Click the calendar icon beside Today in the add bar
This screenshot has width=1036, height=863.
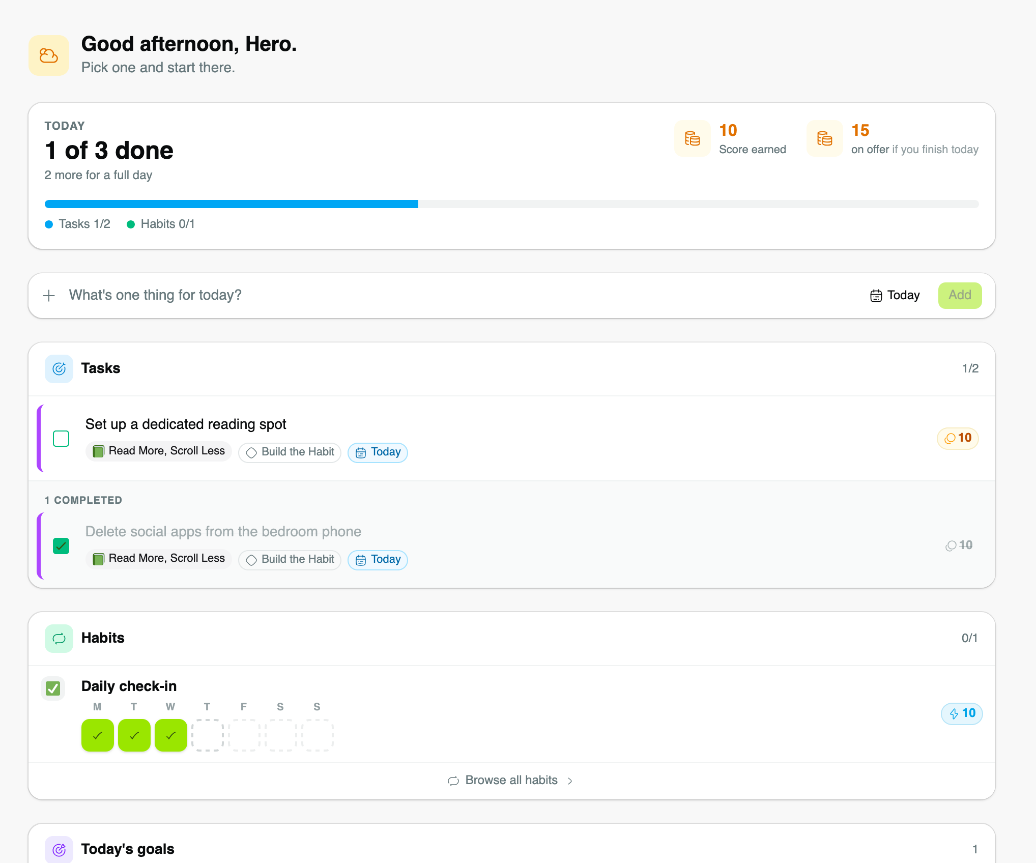pos(875,295)
